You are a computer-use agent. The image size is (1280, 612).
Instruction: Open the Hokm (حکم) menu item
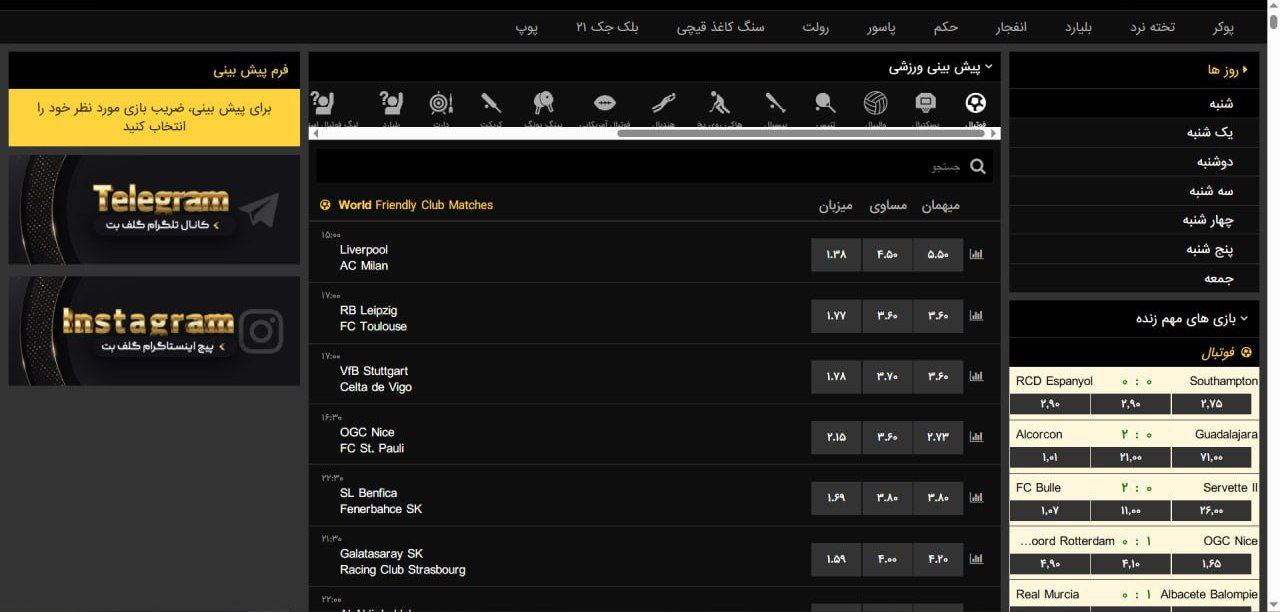click(x=946, y=27)
